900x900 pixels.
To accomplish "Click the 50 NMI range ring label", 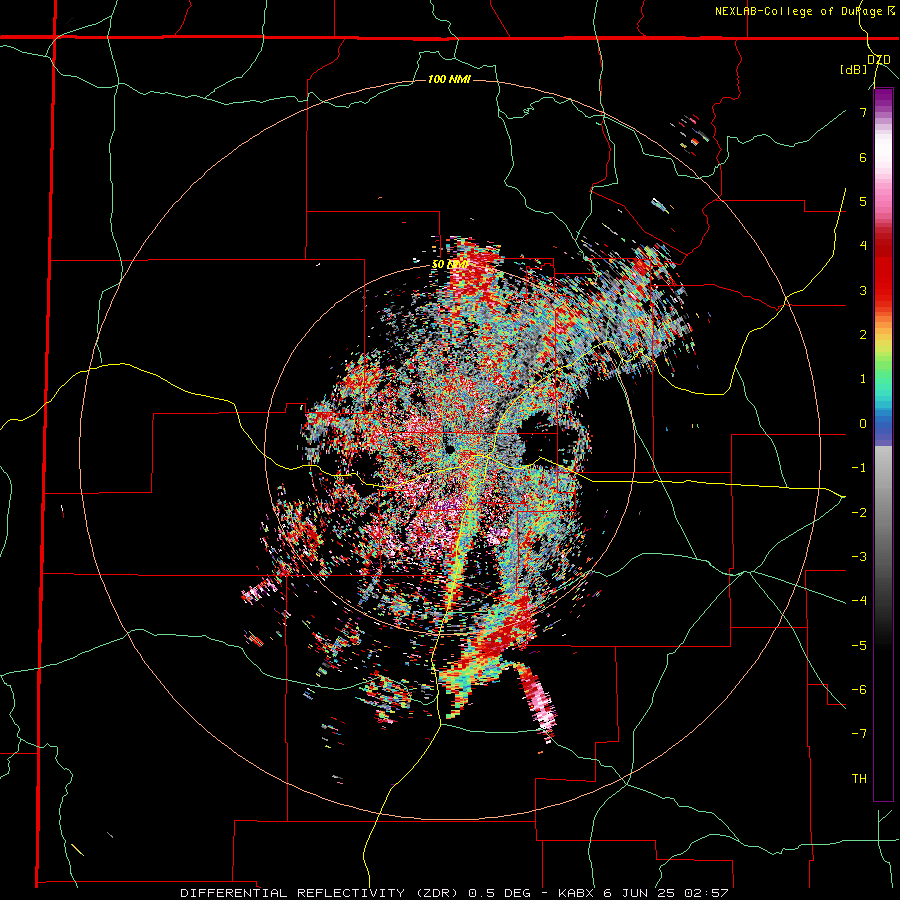I will [449, 264].
